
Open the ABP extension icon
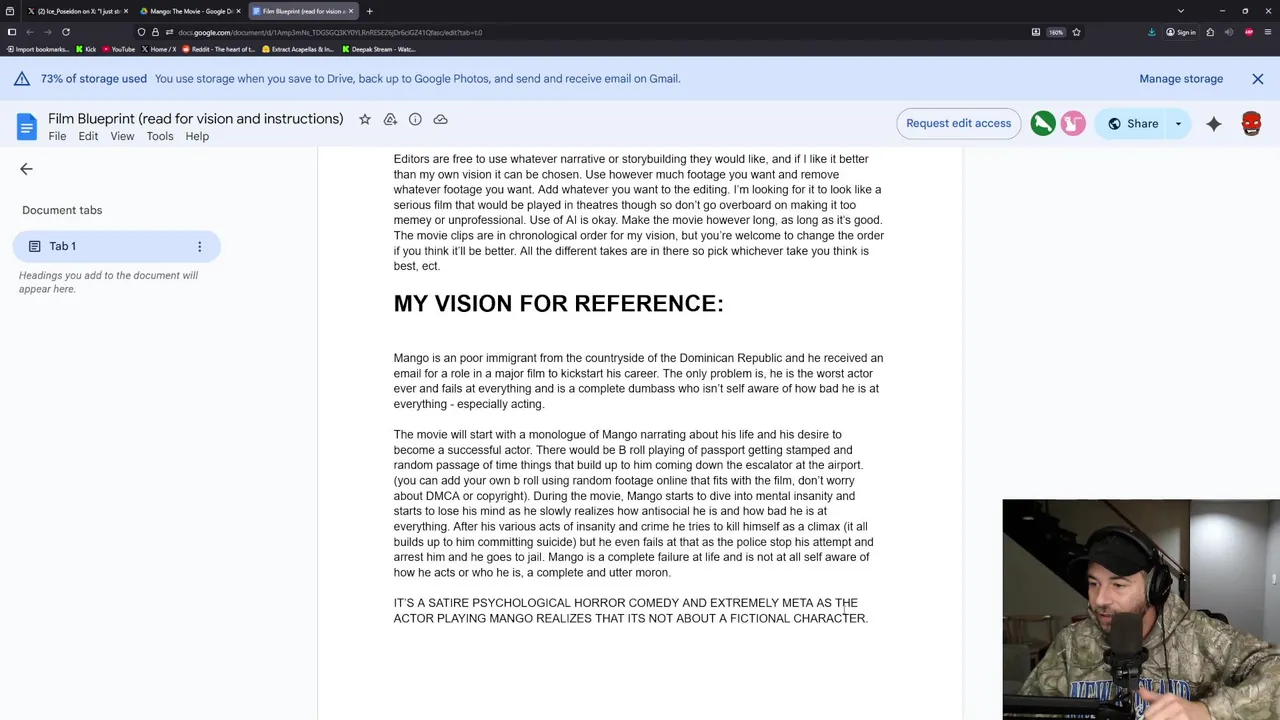click(1249, 32)
